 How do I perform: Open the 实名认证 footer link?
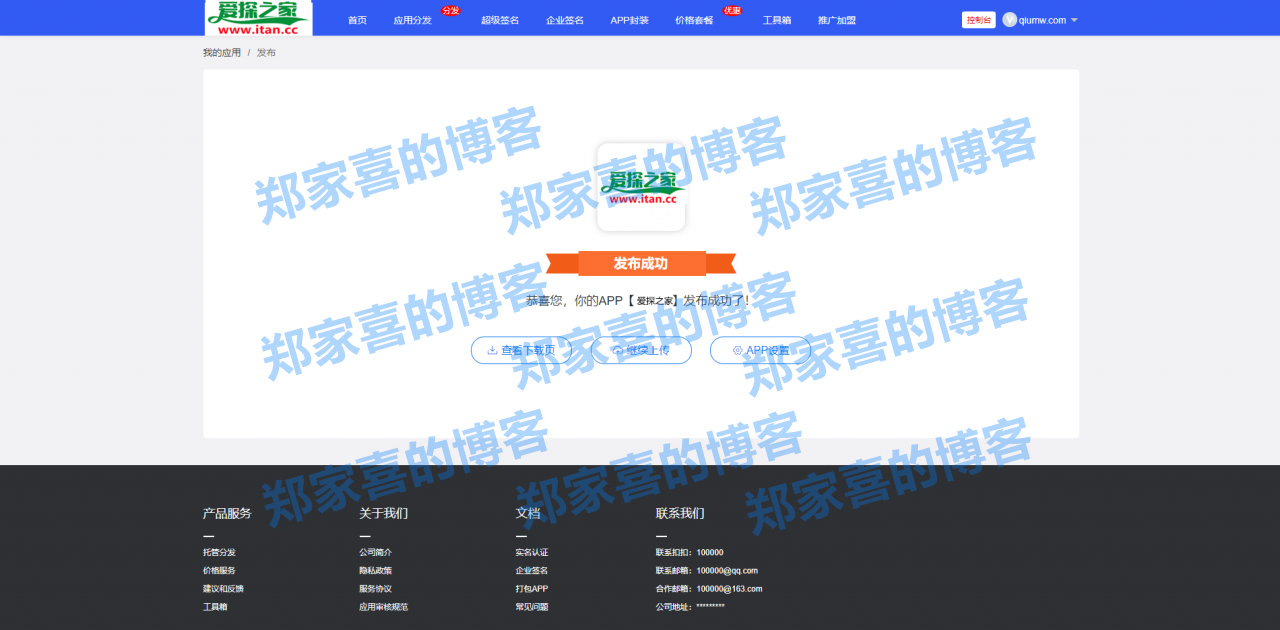pos(532,552)
